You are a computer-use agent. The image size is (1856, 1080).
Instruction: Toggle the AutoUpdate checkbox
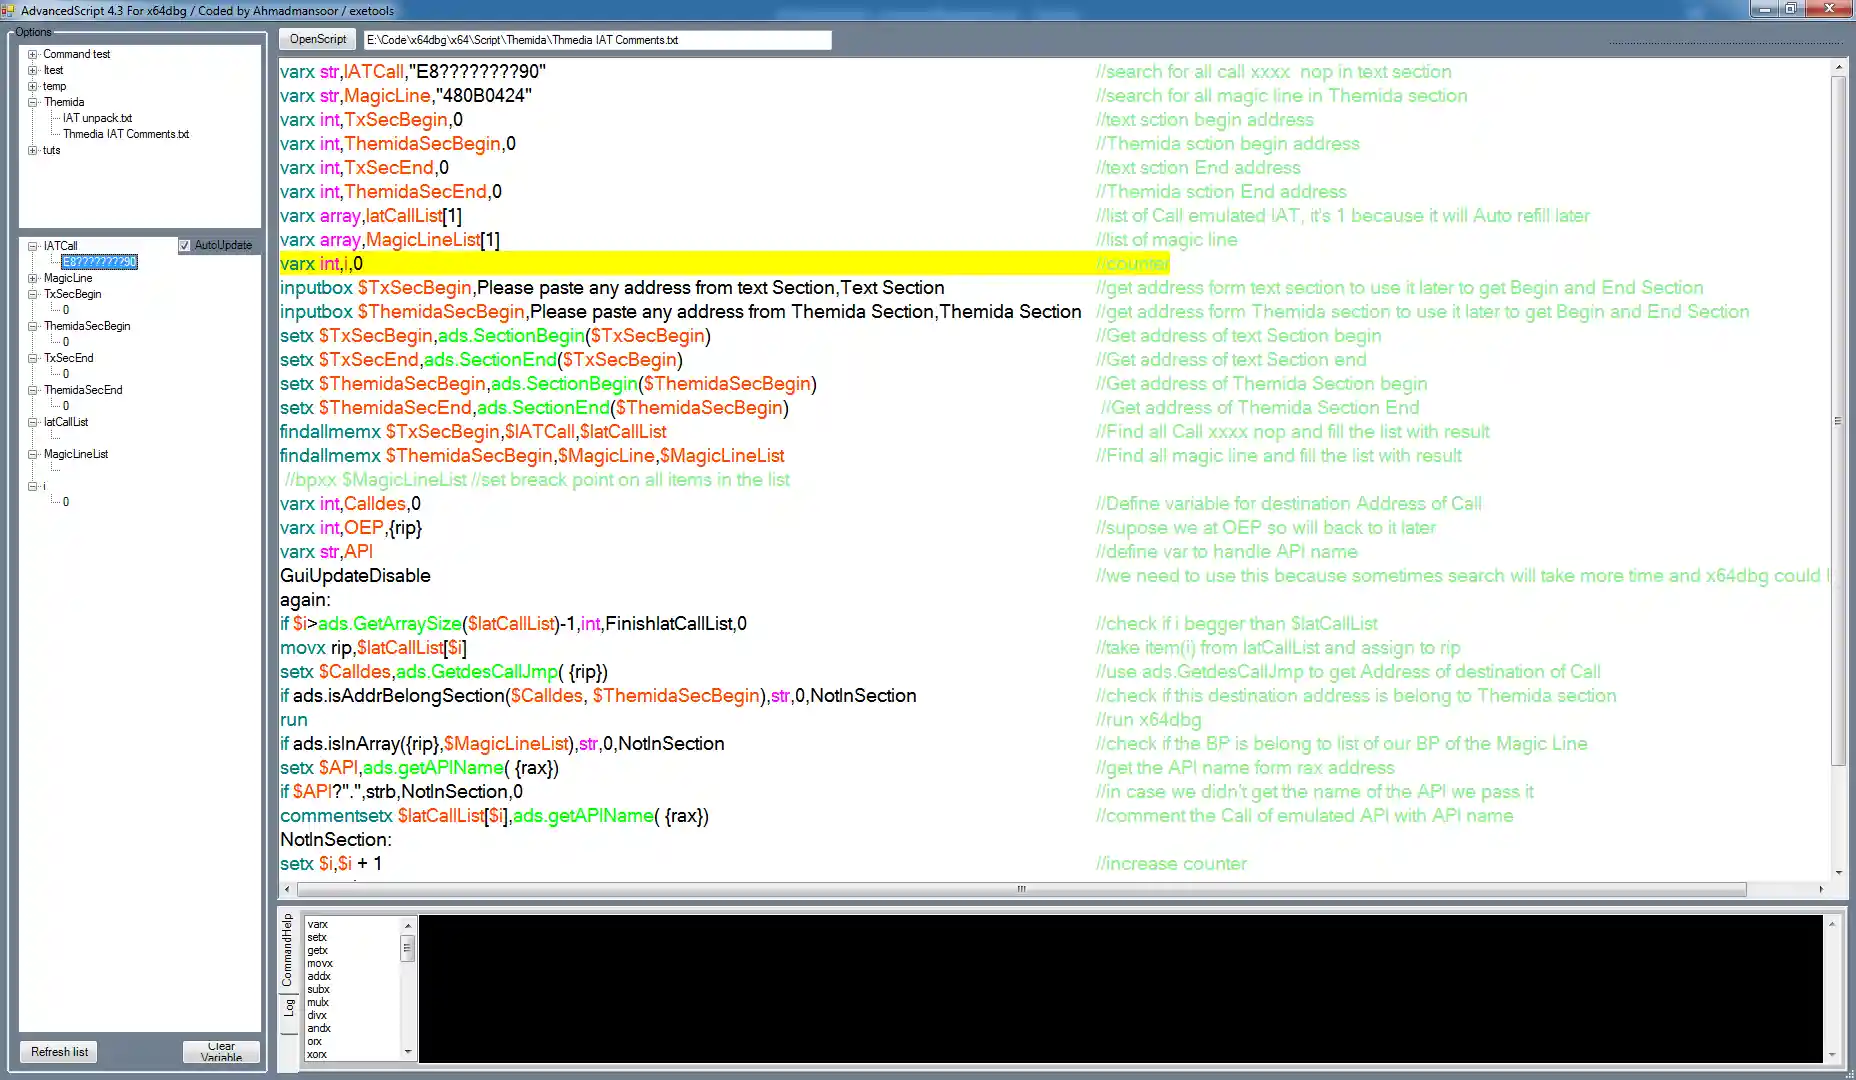(185, 244)
